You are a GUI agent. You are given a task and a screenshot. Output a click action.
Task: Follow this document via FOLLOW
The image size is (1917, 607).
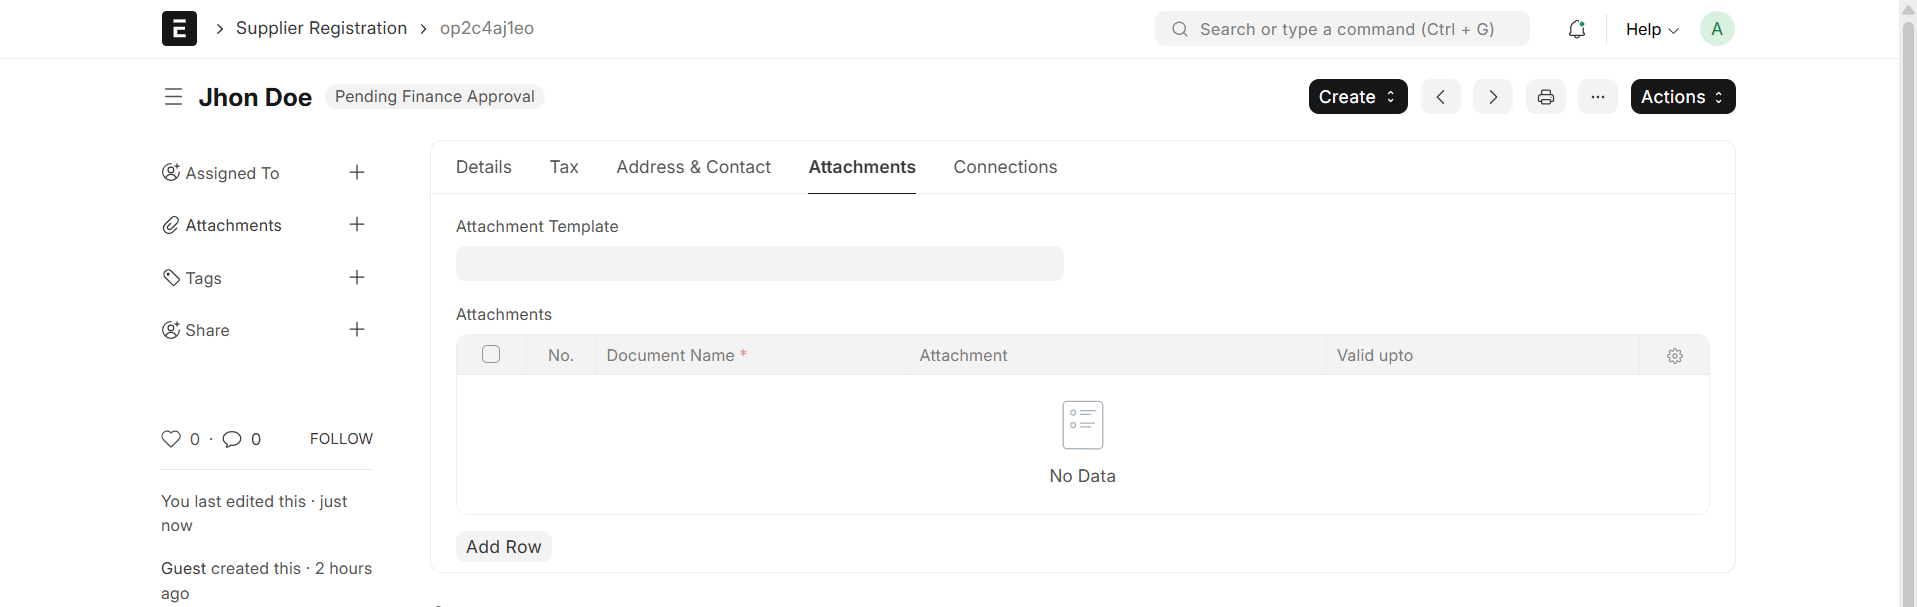(341, 439)
